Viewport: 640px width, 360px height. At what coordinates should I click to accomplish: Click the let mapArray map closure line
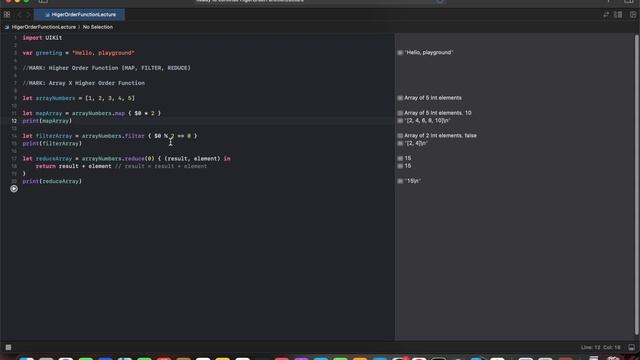91,113
